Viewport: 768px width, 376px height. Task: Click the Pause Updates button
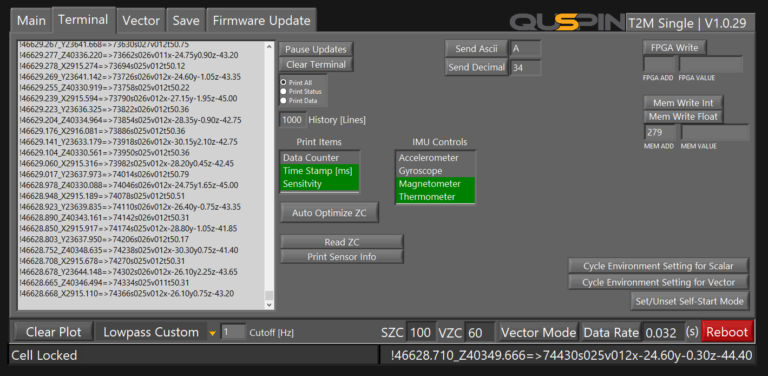click(x=316, y=49)
